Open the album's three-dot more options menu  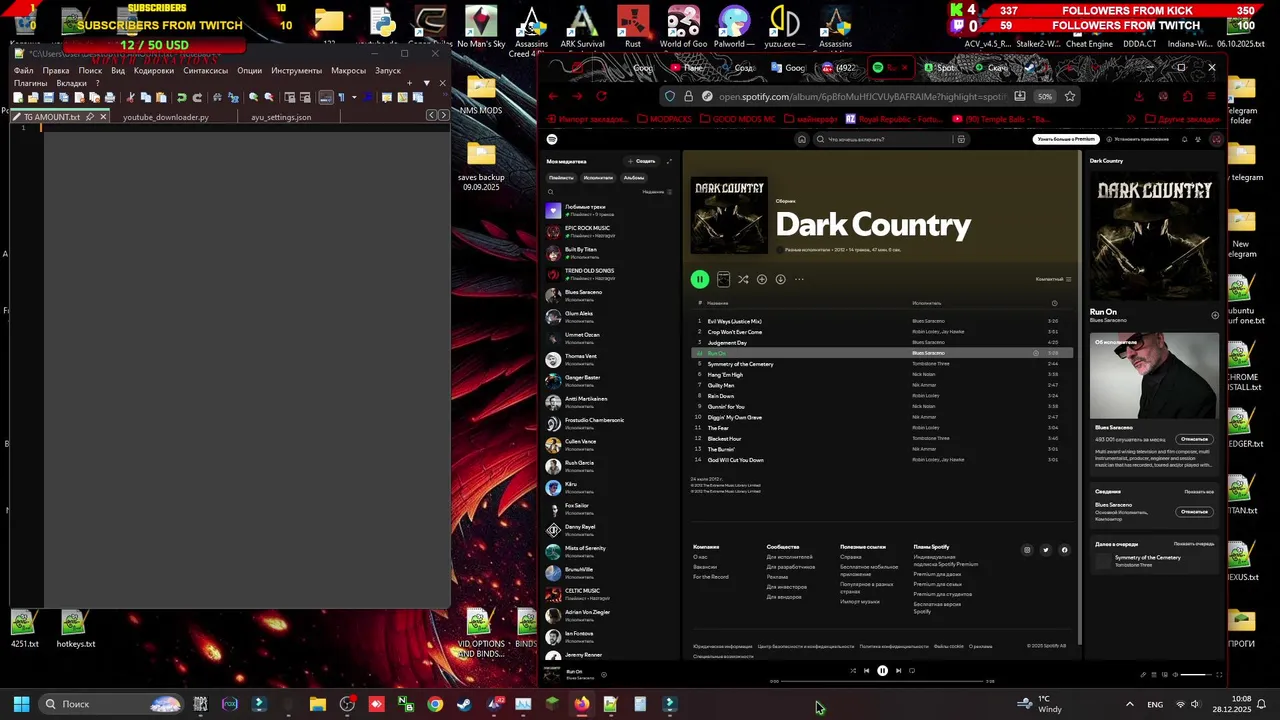(799, 280)
